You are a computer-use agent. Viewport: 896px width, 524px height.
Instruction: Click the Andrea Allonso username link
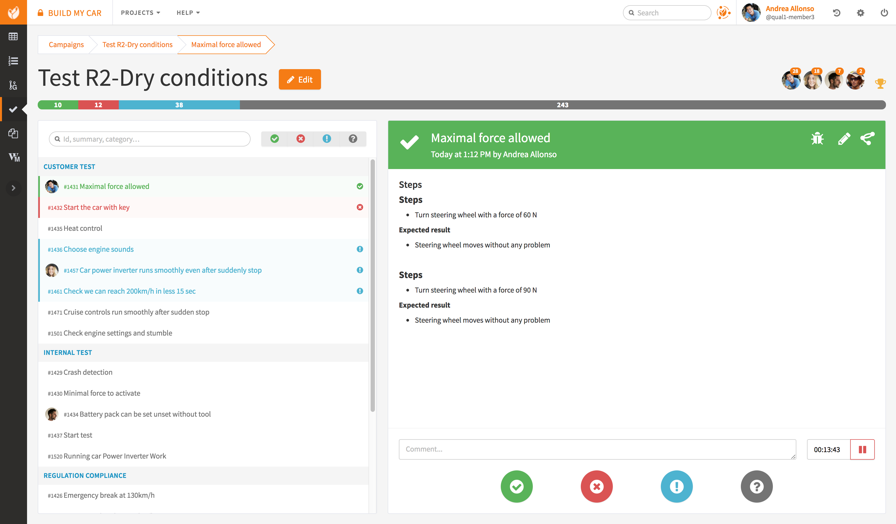point(790,9)
